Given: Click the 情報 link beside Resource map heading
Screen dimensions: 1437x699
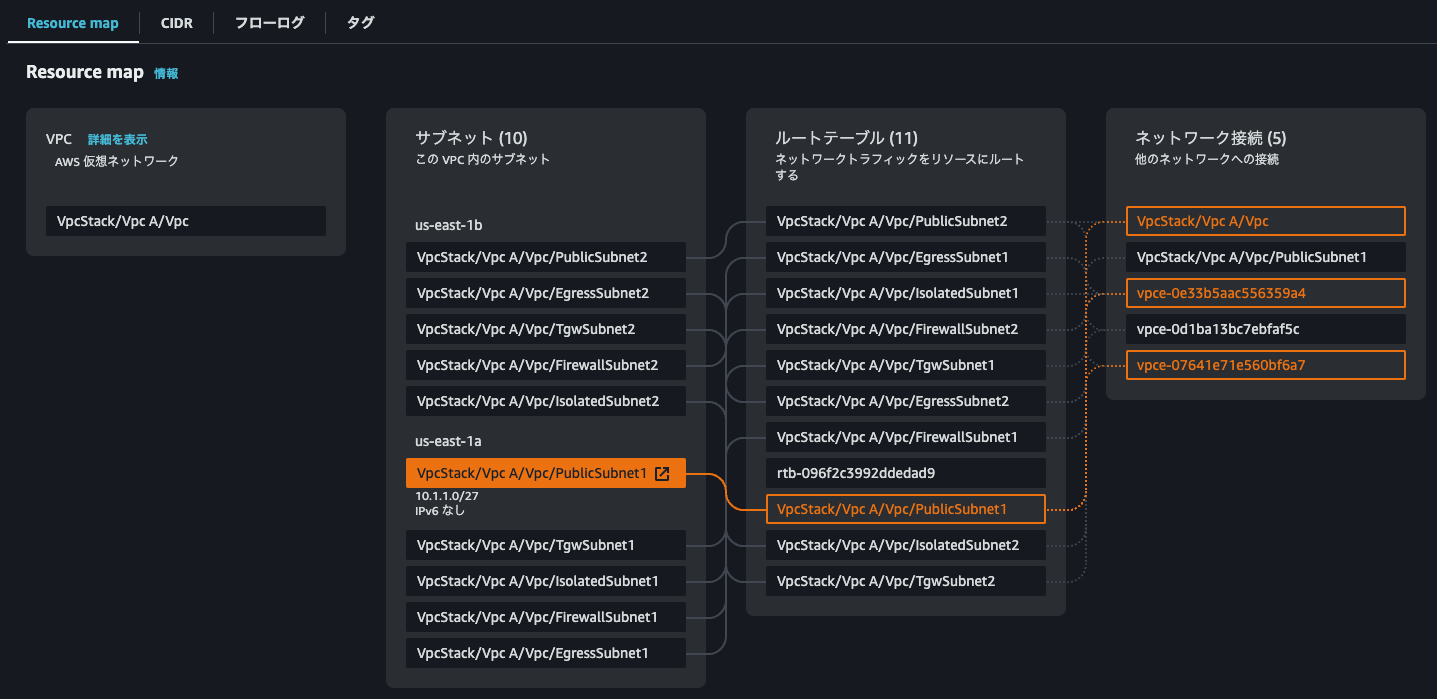Looking at the screenshot, I should [x=165, y=72].
